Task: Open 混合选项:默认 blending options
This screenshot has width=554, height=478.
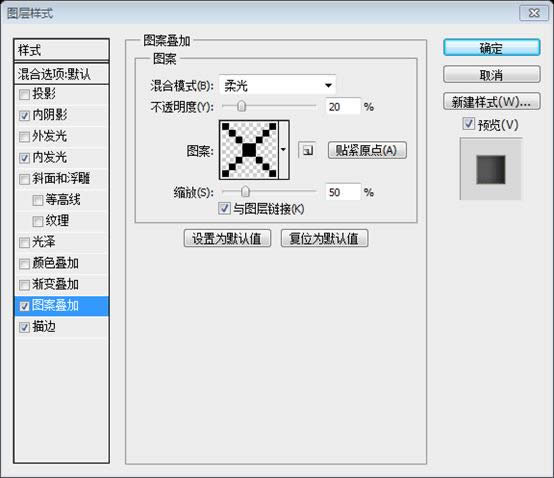Action: pyautogui.click(x=61, y=74)
